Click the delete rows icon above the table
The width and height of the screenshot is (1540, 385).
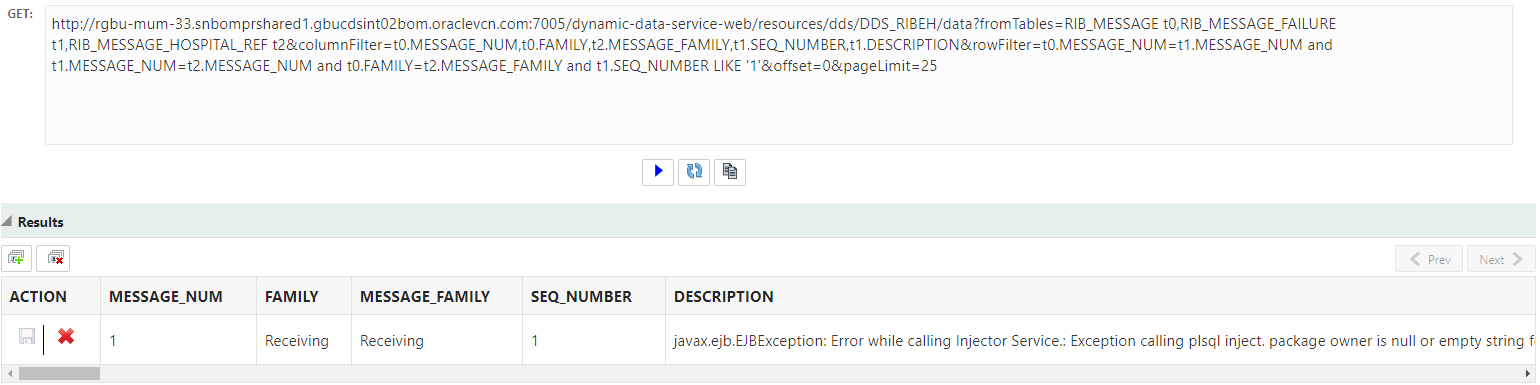(53, 258)
